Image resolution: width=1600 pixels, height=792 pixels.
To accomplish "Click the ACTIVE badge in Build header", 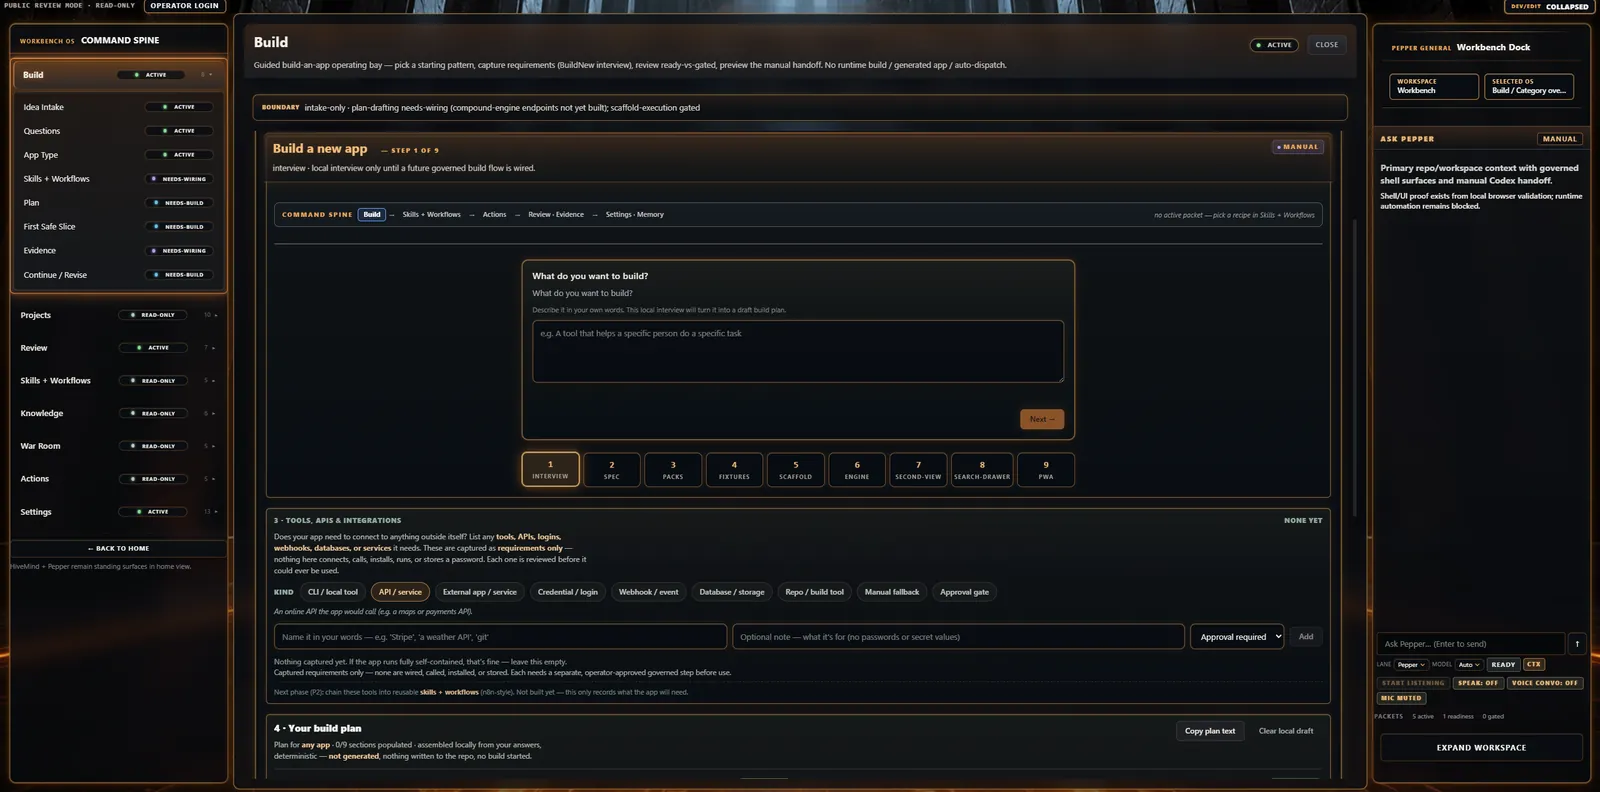I will tap(1274, 45).
